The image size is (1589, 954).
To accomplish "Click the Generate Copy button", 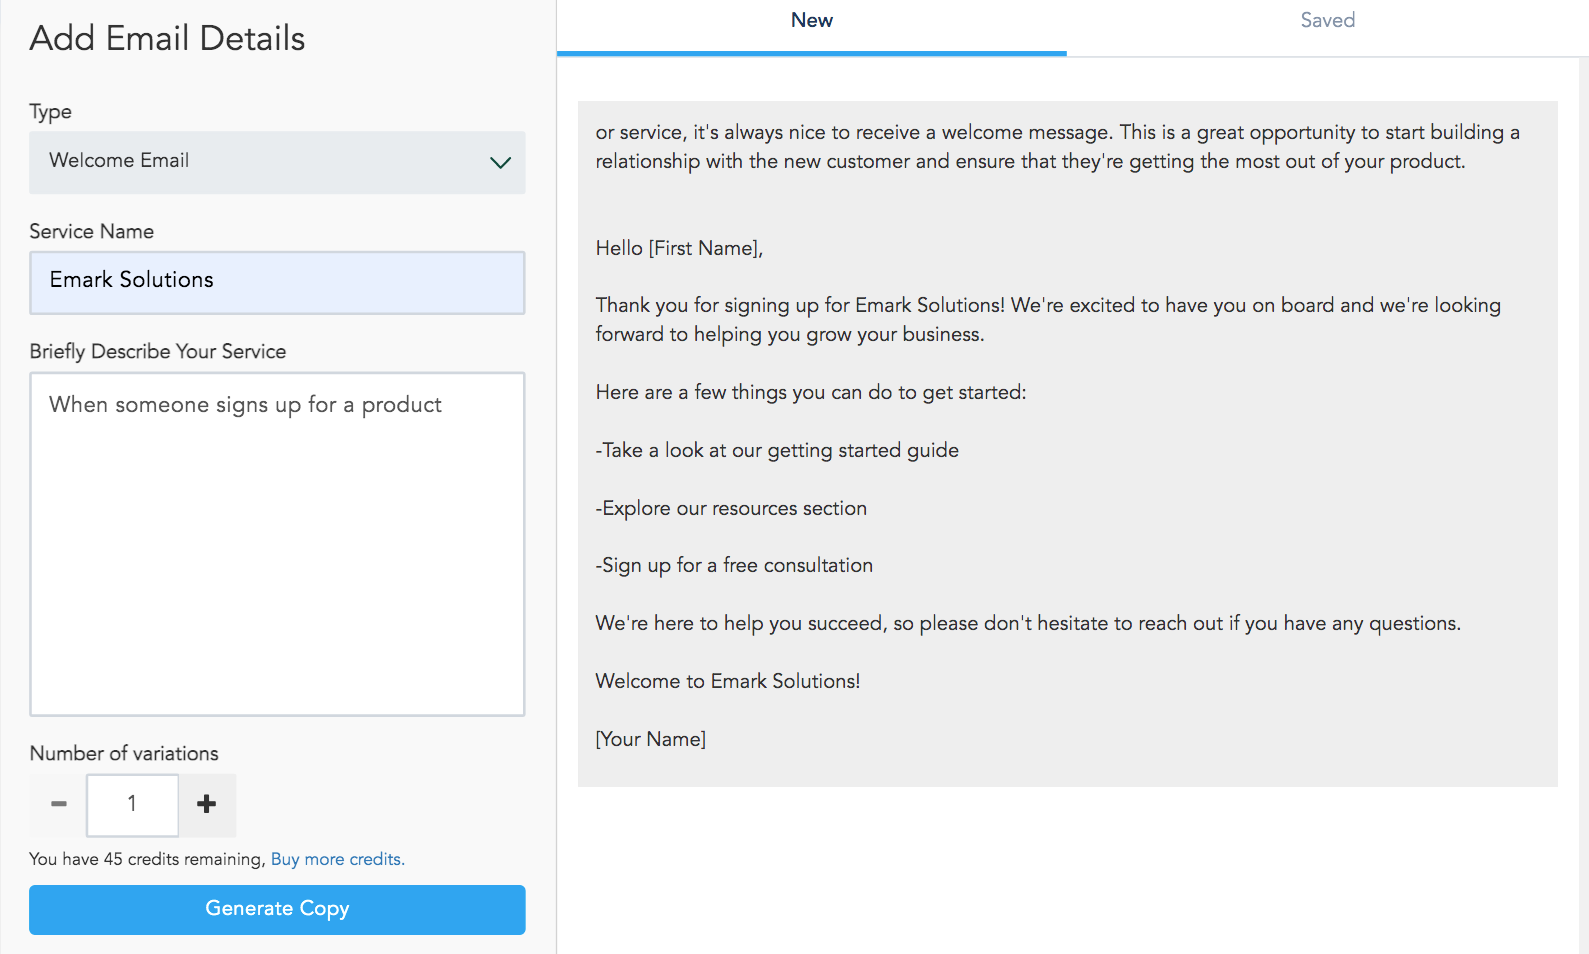I will 277,909.
